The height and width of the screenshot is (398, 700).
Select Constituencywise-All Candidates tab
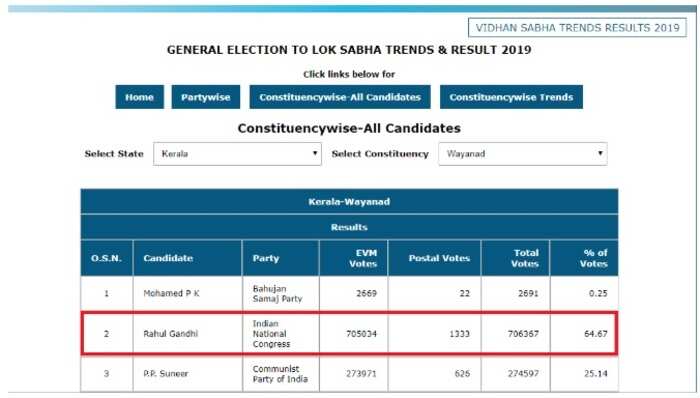340,97
